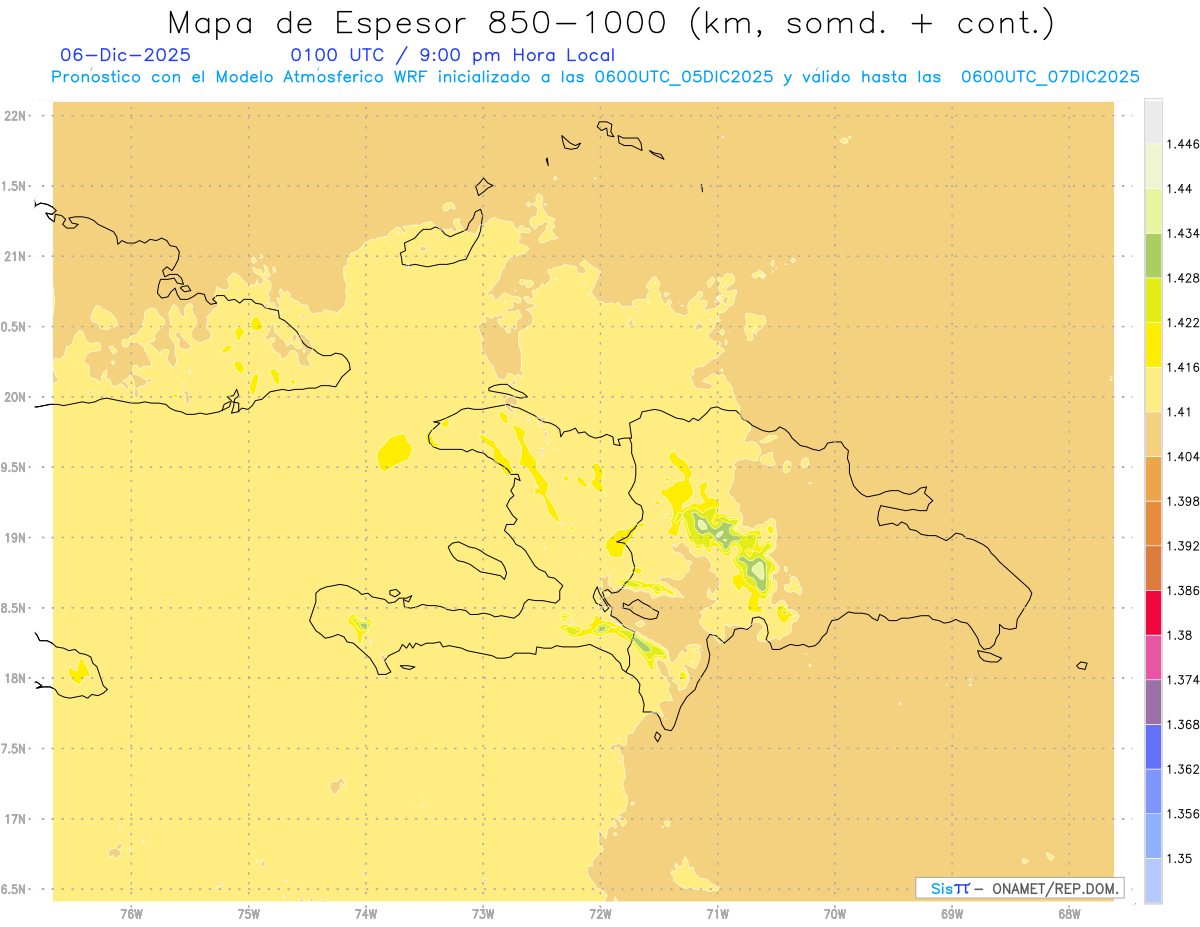Viewport: 1200px width, 927px height.
Task: Click the color bar value '1.35'
Action: 1181,859
